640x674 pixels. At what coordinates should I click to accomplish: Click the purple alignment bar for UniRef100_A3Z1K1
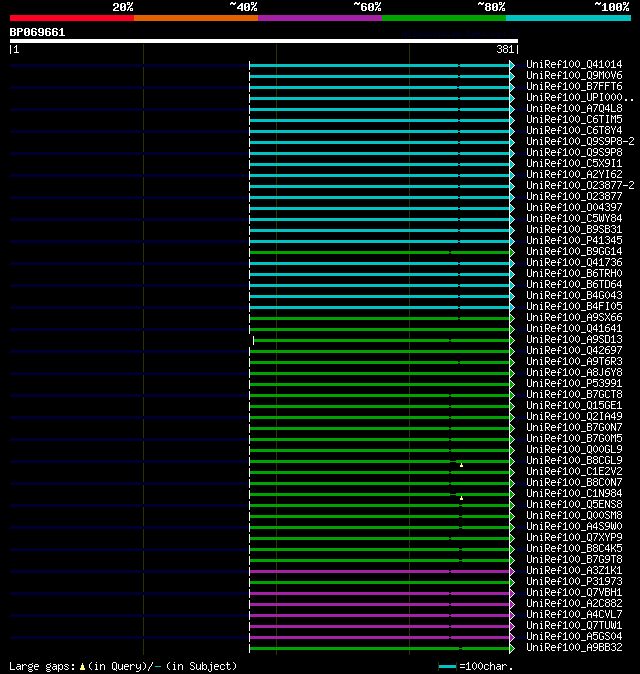tap(380, 572)
